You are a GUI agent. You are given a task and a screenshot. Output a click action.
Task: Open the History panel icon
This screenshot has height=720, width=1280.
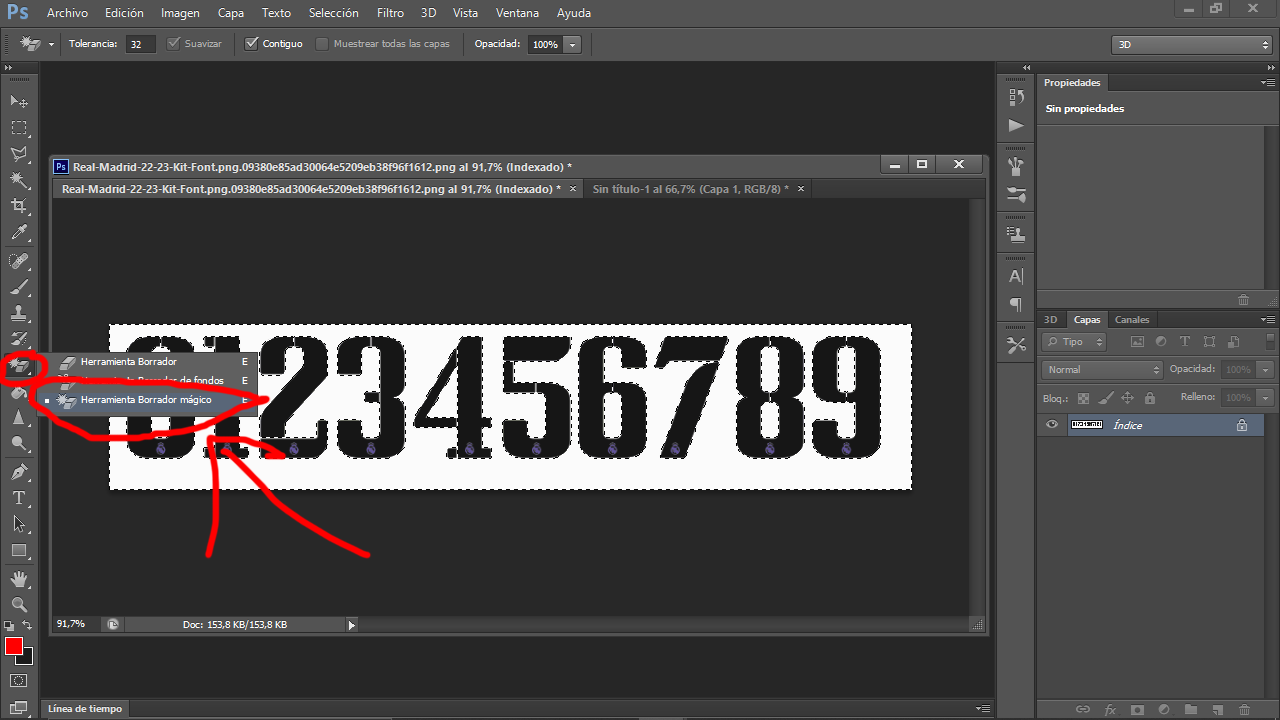coord(1017,97)
